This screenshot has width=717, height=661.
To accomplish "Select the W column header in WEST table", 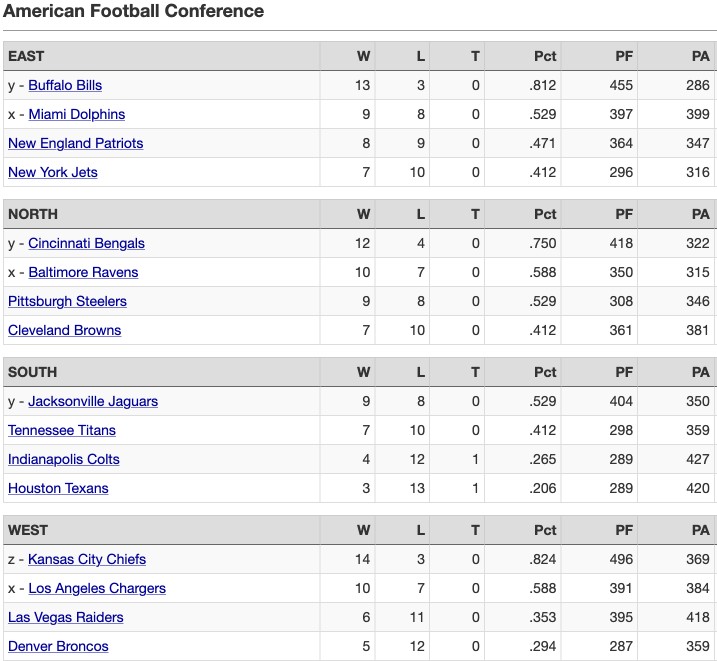I will click(364, 530).
